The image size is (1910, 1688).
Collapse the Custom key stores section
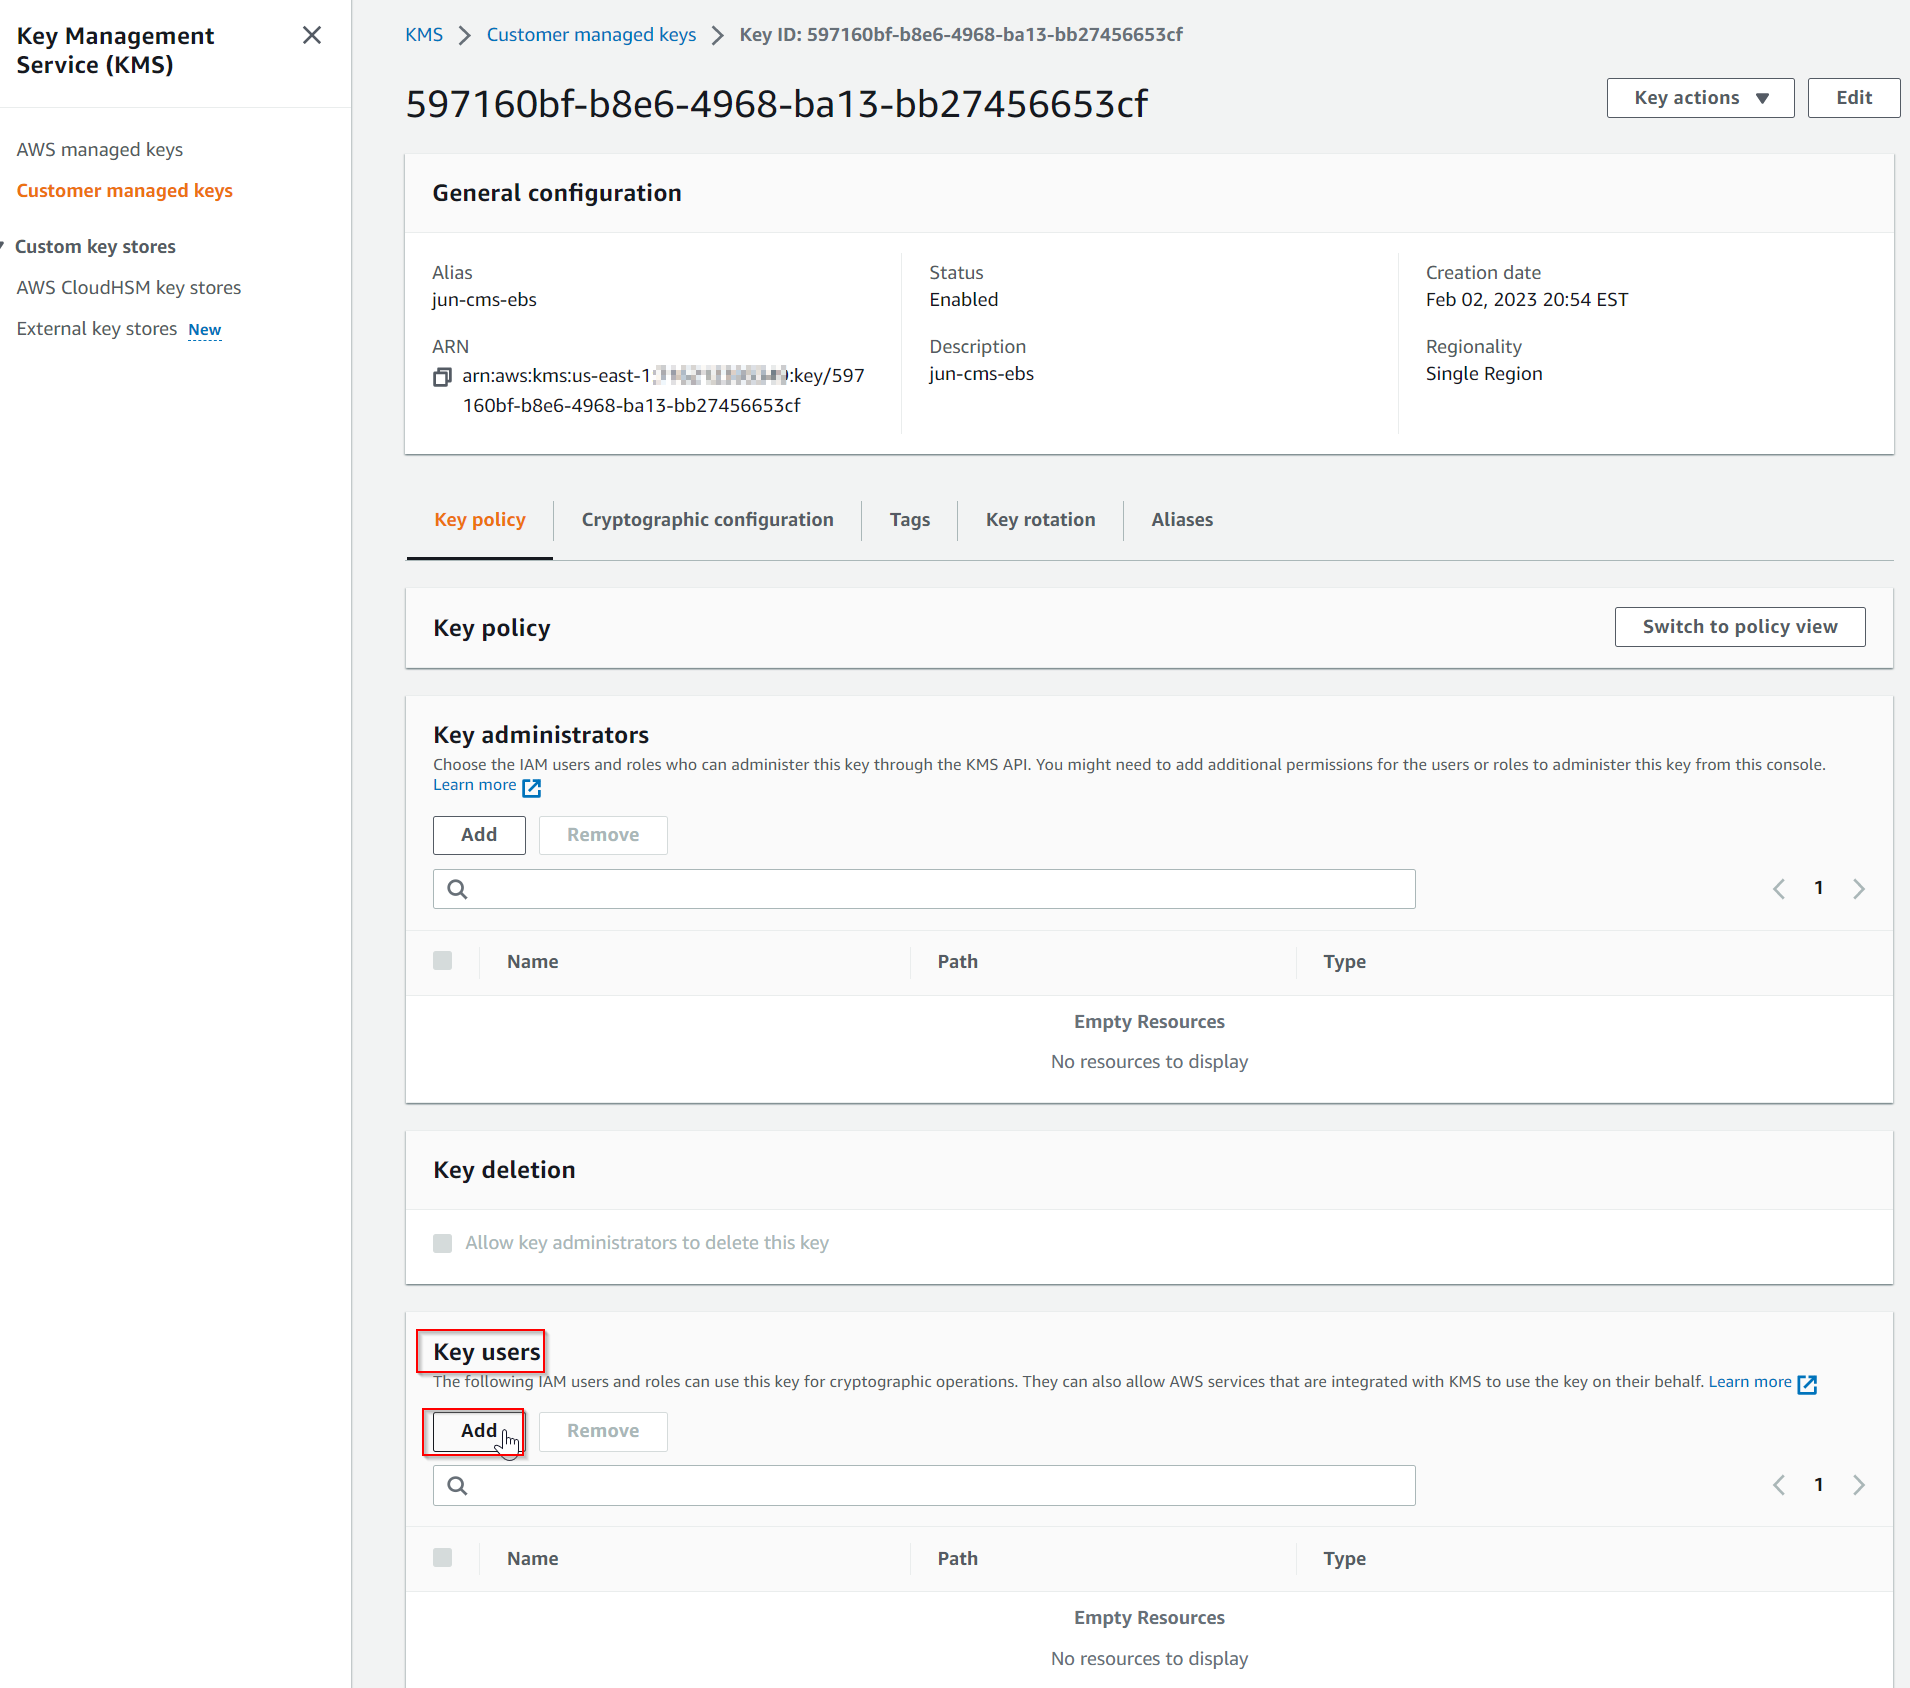coord(3,243)
